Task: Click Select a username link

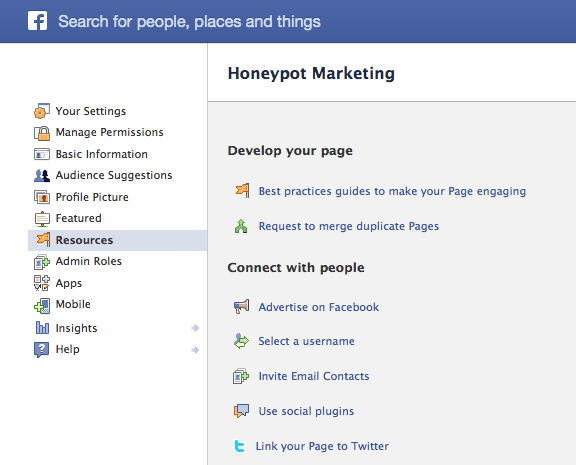Action: point(306,341)
